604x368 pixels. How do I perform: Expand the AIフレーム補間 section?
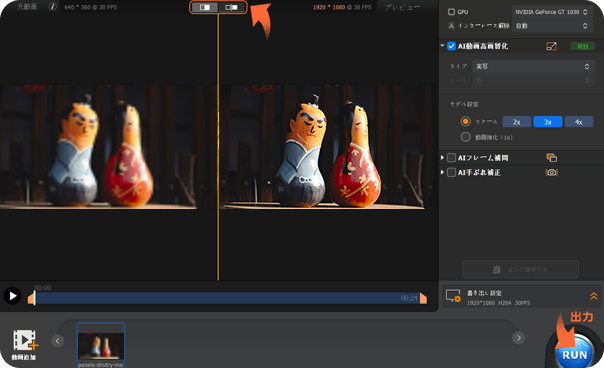pyautogui.click(x=442, y=158)
